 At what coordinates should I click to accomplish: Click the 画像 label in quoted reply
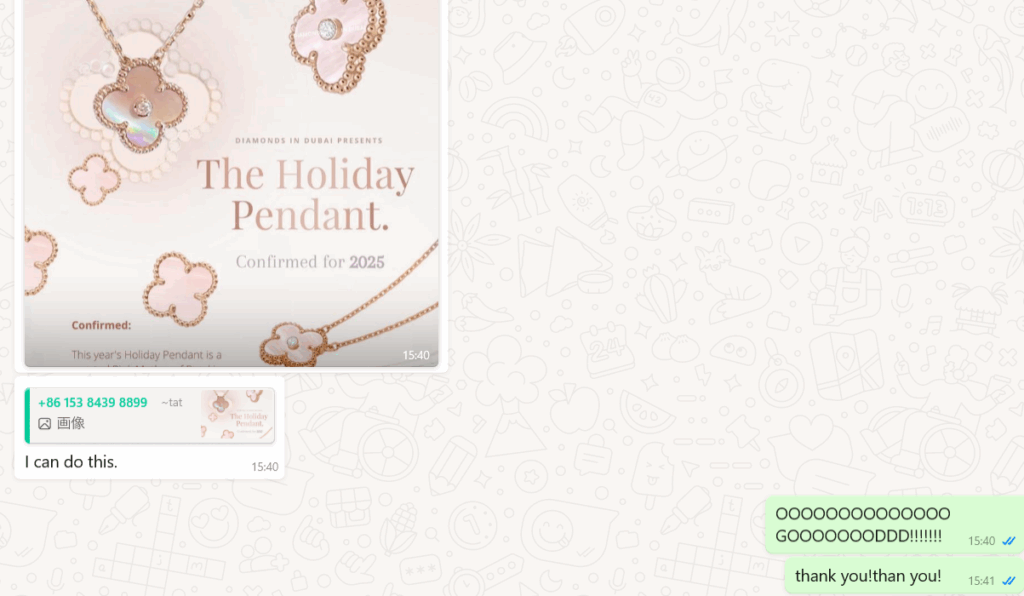point(71,424)
